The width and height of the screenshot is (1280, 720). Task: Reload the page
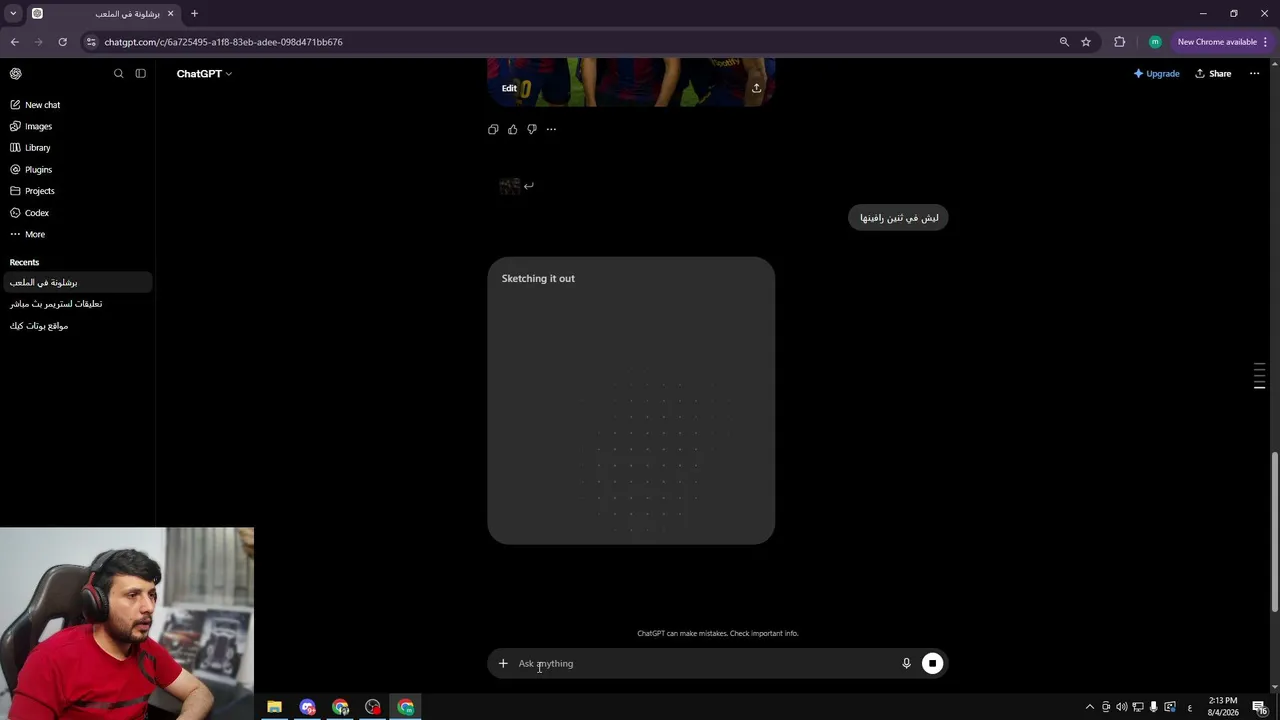(x=62, y=42)
